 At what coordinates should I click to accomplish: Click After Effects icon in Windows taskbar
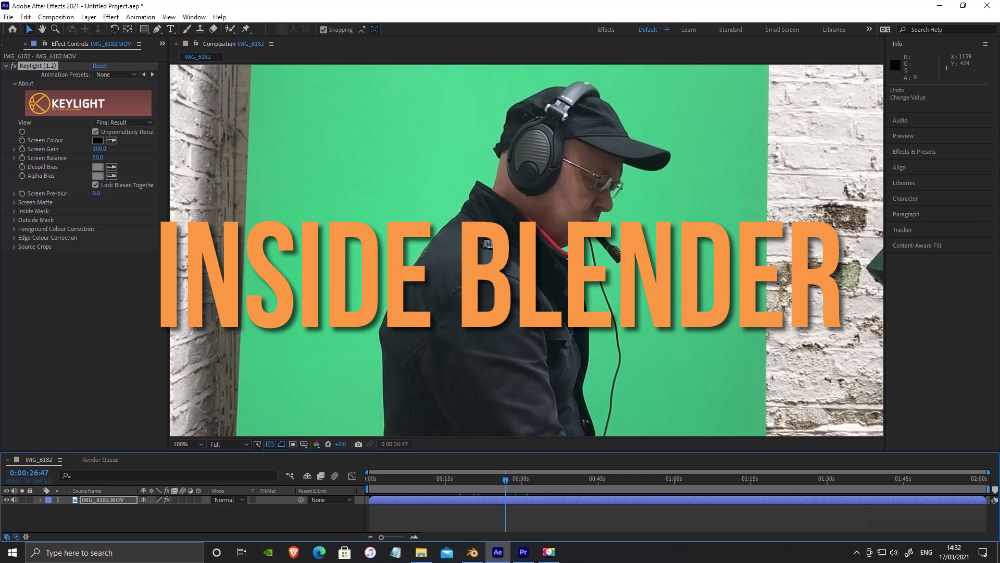click(497, 552)
